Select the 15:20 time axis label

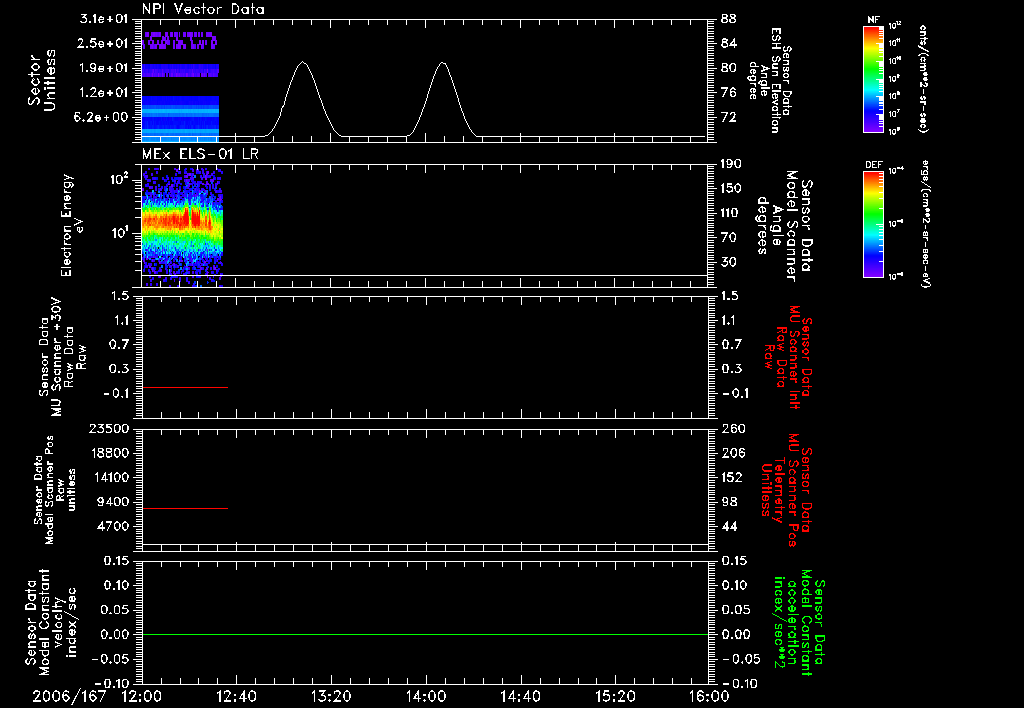[x=614, y=696]
